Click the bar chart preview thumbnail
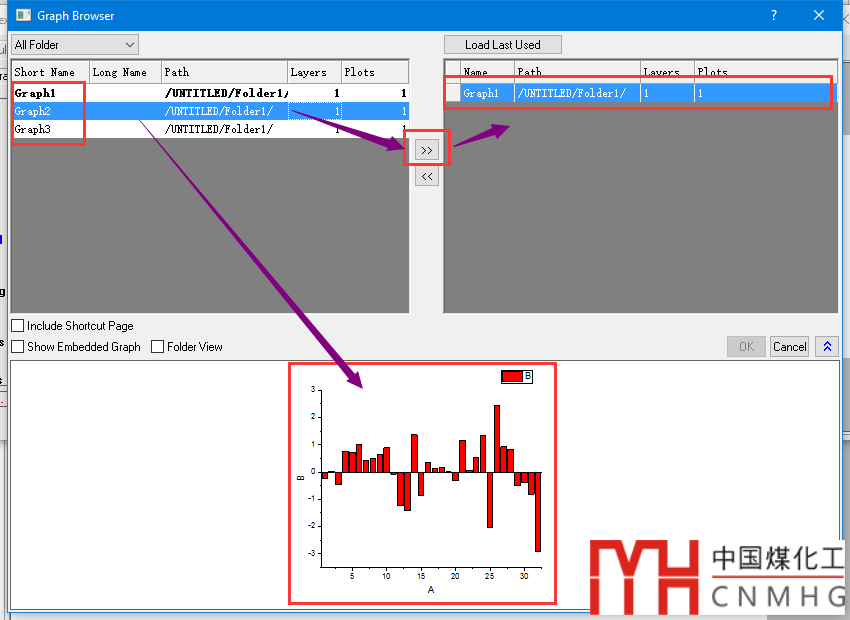 pos(423,483)
